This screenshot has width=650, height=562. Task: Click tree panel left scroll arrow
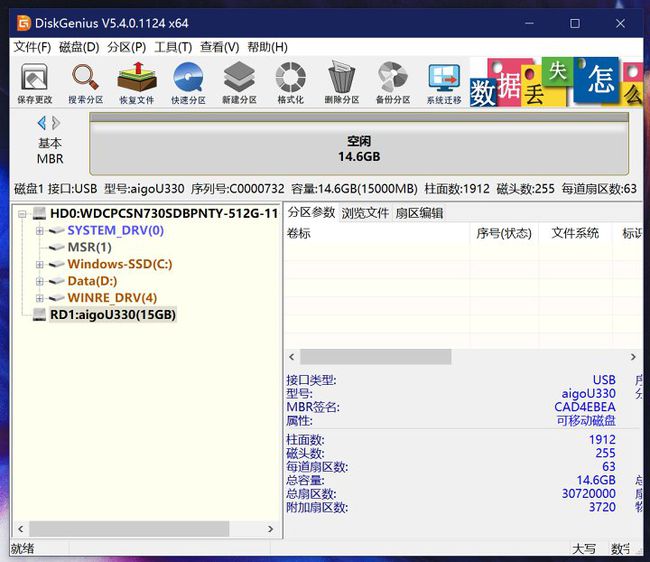tap(21, 529)
